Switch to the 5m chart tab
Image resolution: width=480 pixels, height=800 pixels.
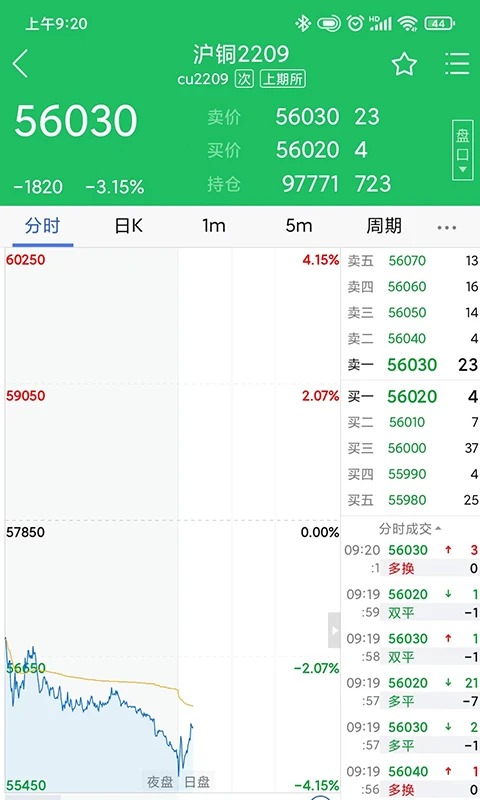299,226
